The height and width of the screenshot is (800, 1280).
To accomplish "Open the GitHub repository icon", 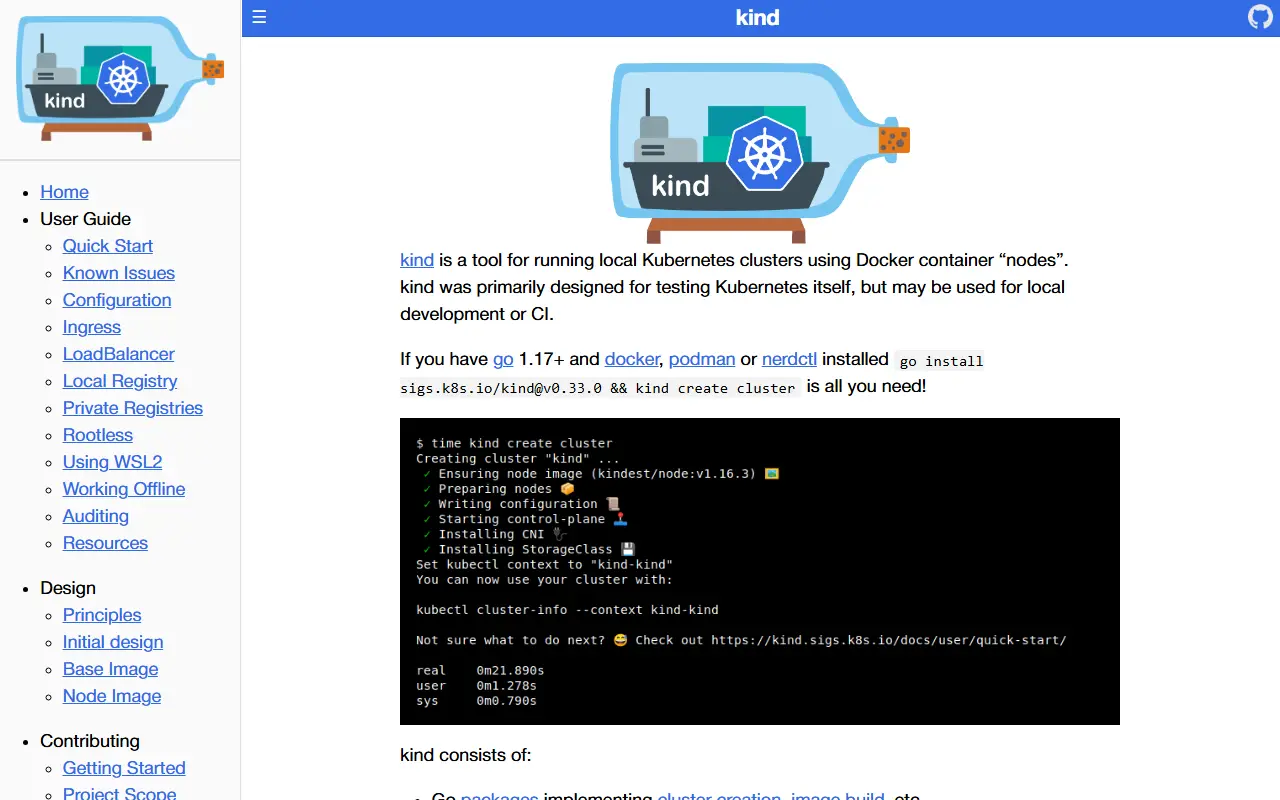I will pos(1261,17).
